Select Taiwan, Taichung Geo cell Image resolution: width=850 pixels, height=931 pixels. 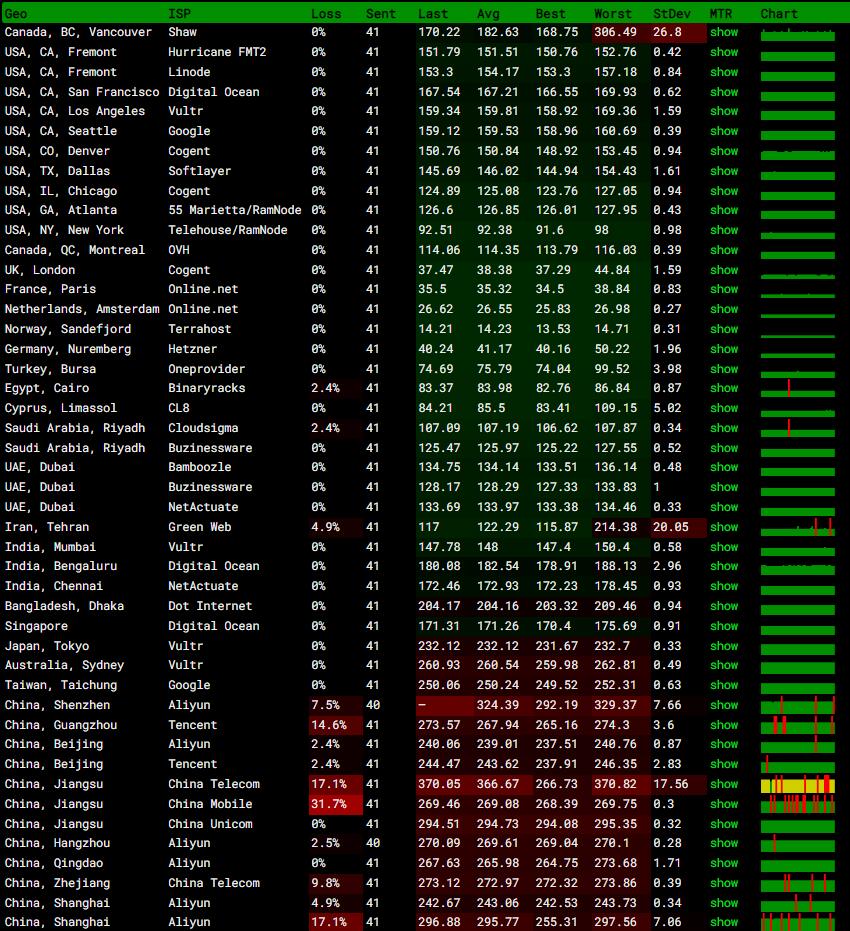point(61,685)
